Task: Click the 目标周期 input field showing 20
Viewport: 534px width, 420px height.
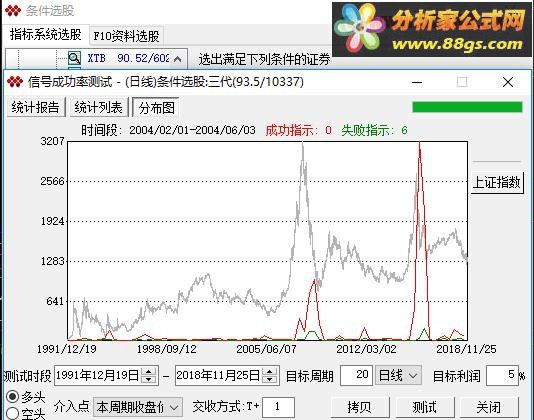Action: [356, 375]
